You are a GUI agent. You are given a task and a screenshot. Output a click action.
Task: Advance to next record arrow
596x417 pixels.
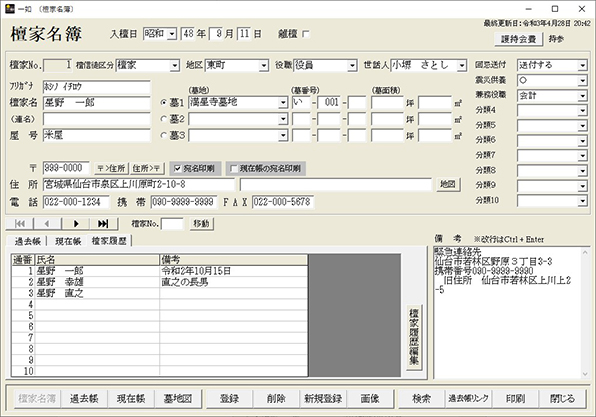(x=76, y=224)
